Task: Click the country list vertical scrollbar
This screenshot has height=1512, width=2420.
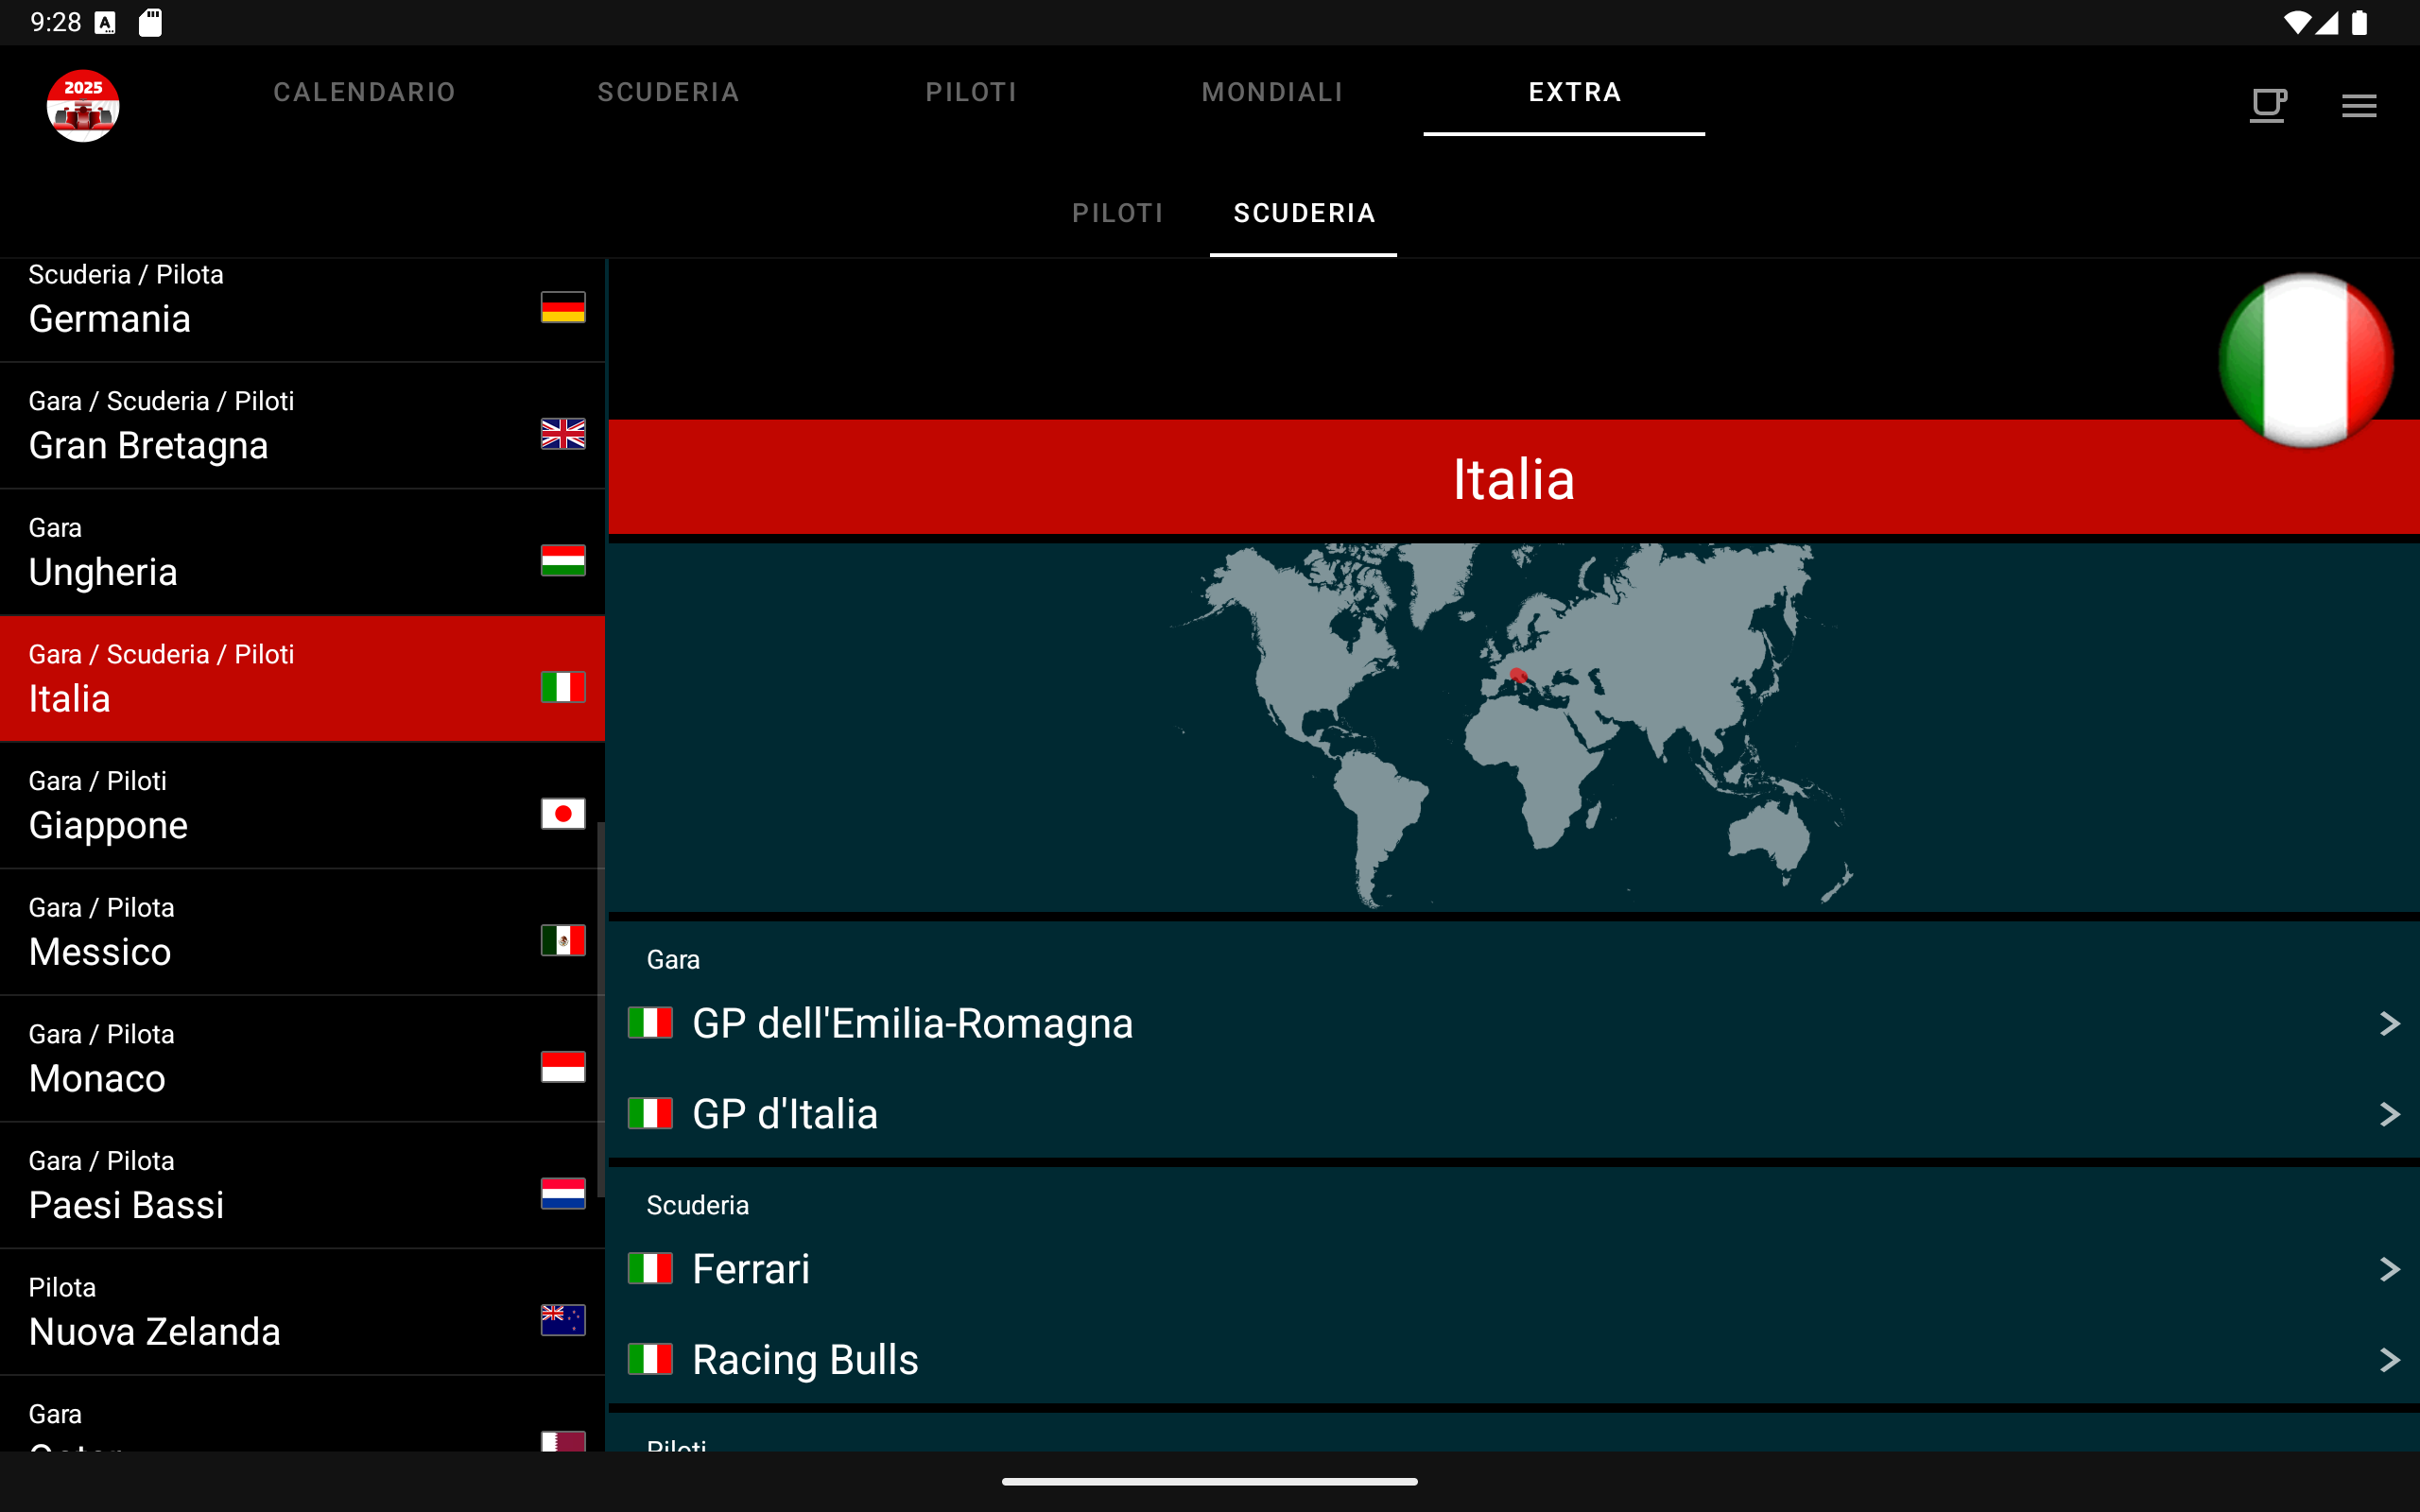Action: tap(601, 1010)
